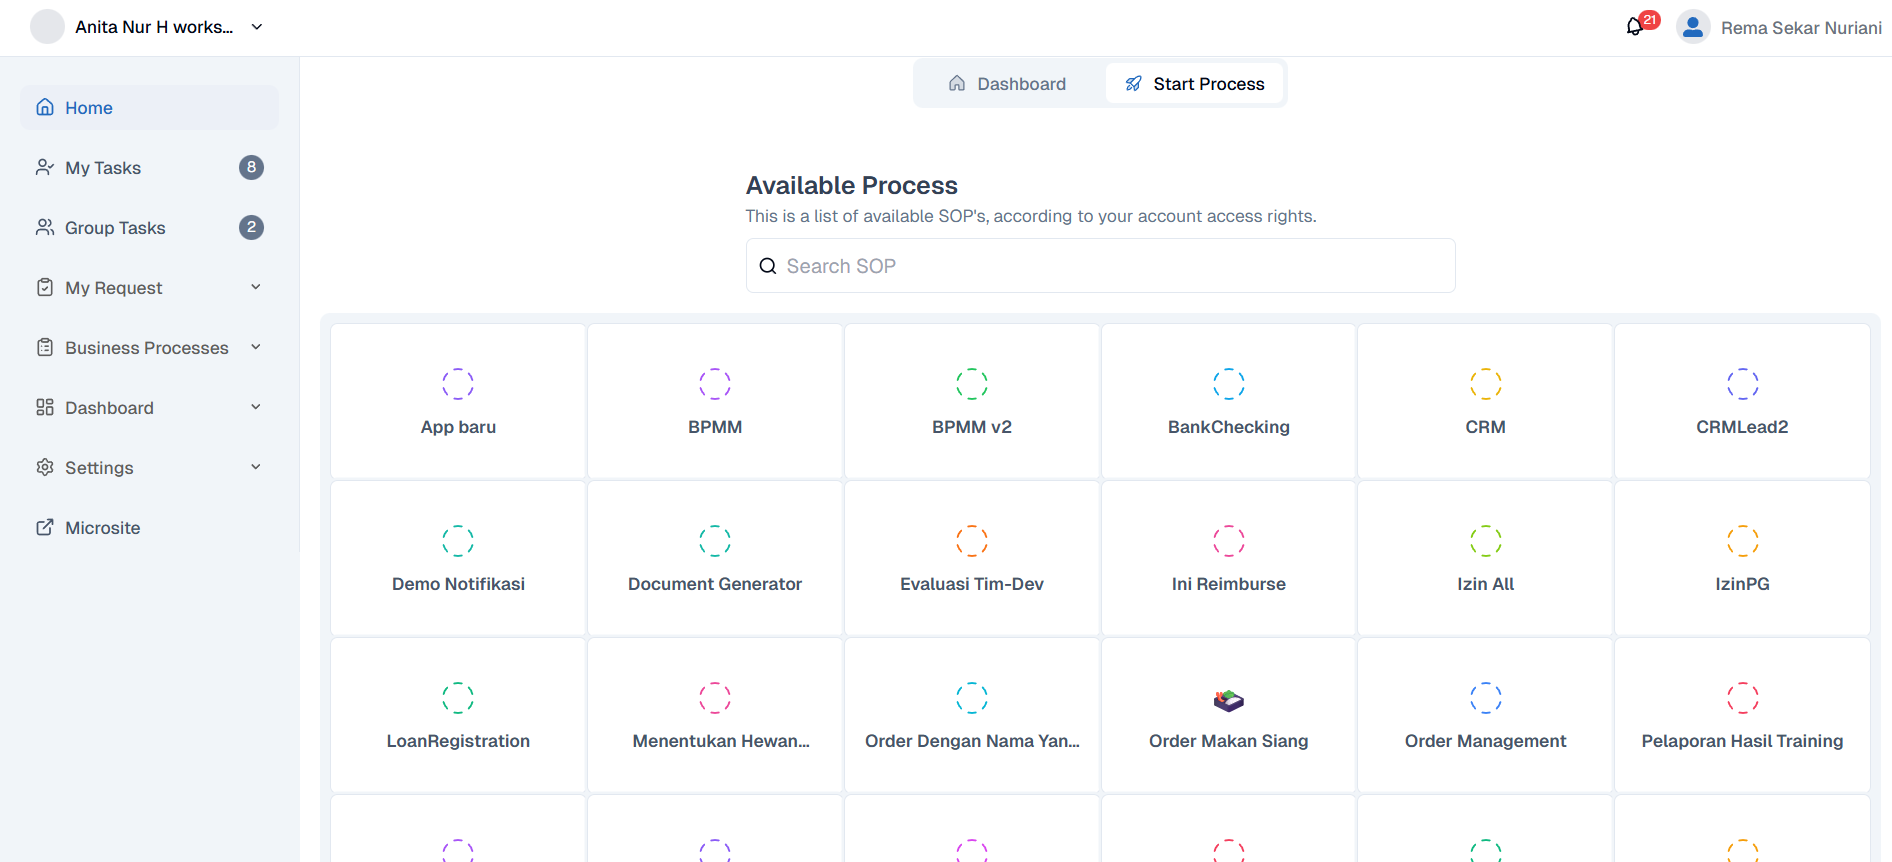Open the BPMM v2 process
This screenshot has height=862, width=1892.
(x=972, y=401)
